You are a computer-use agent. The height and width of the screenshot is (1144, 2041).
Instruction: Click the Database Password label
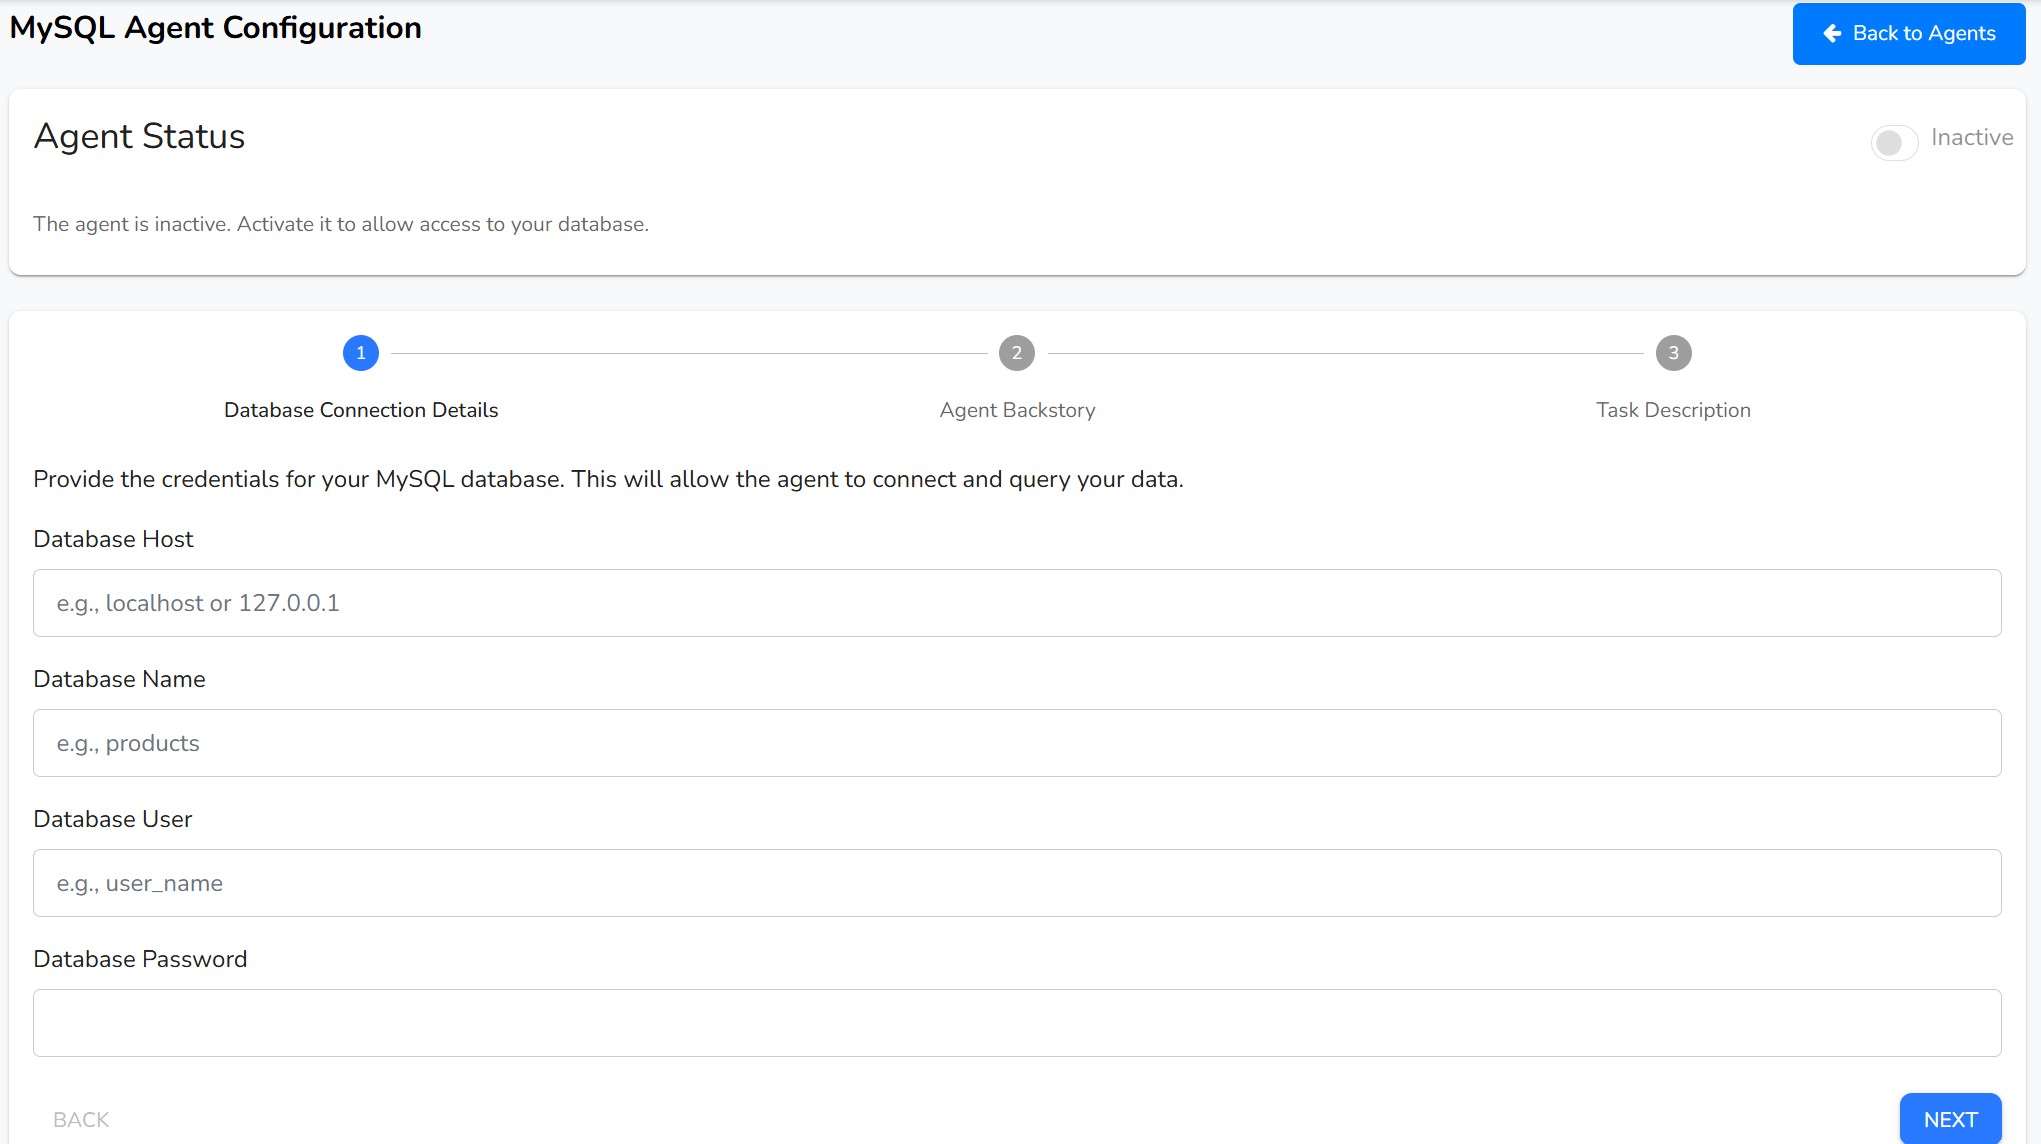(140, 959)
